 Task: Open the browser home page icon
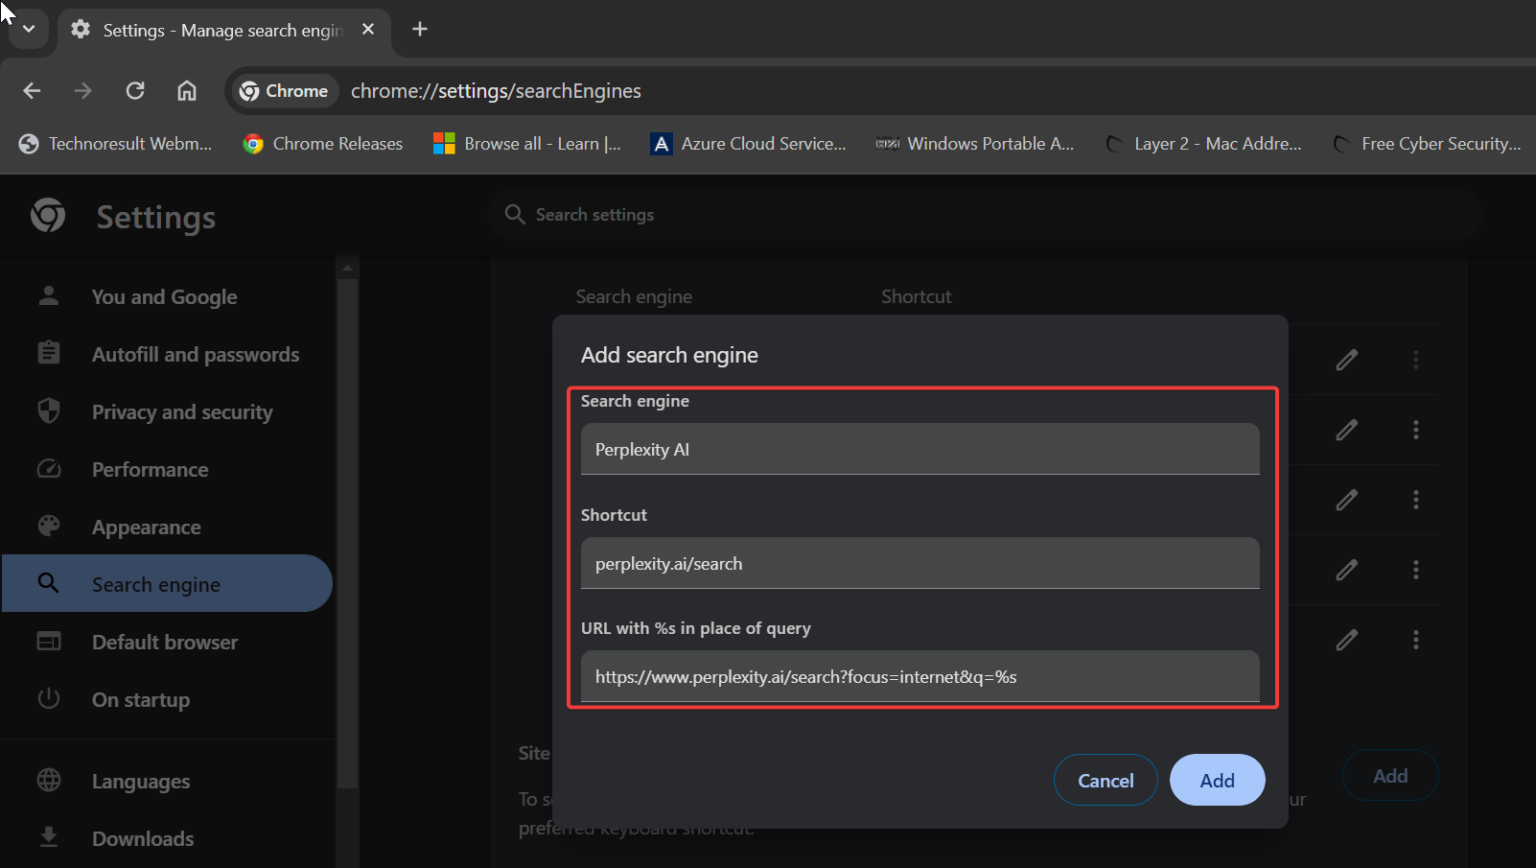pyautogui.click(x=186, y=90)
